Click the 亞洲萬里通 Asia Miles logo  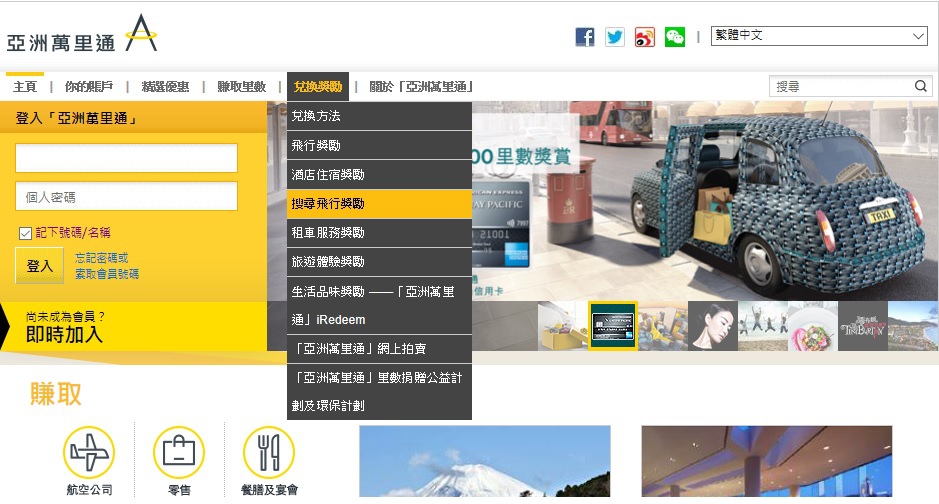pos(81,35)
